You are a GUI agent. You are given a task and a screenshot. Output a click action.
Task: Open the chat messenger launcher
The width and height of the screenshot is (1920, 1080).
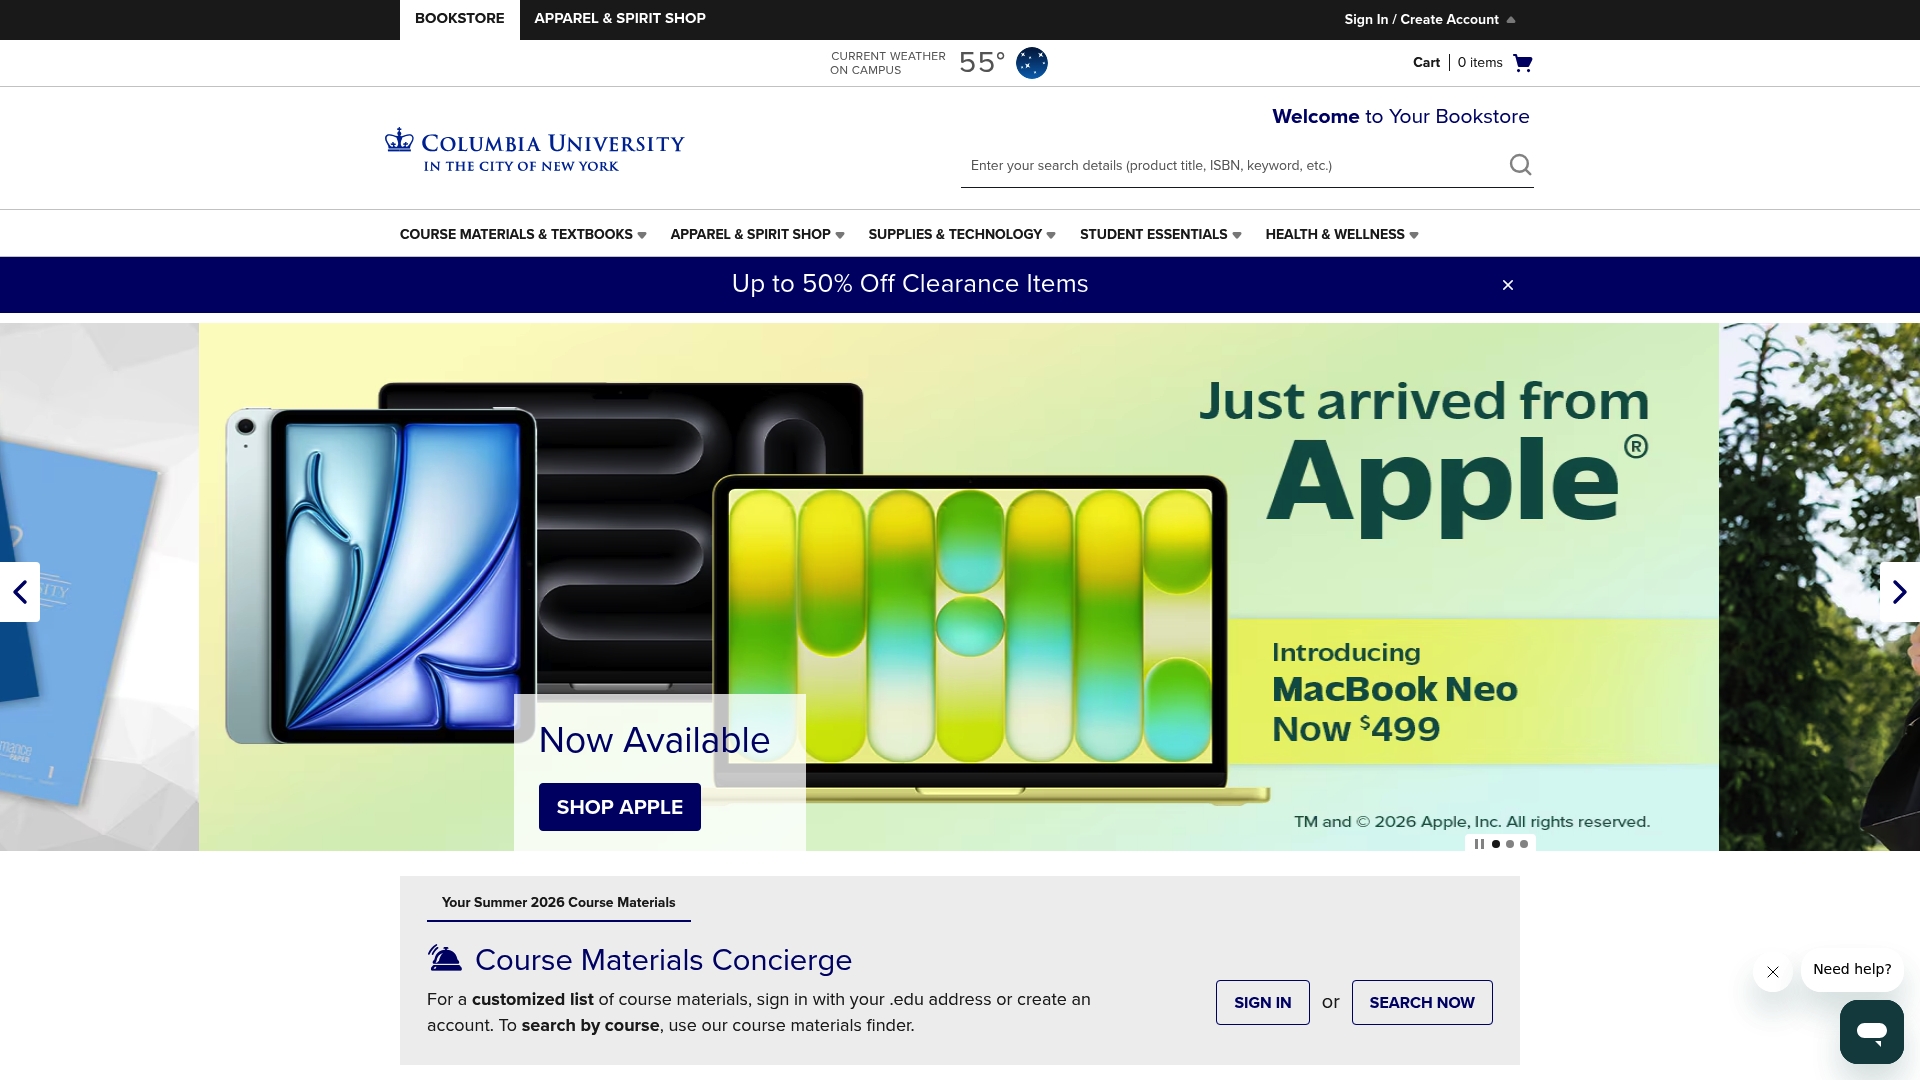pos(1872,1032)
